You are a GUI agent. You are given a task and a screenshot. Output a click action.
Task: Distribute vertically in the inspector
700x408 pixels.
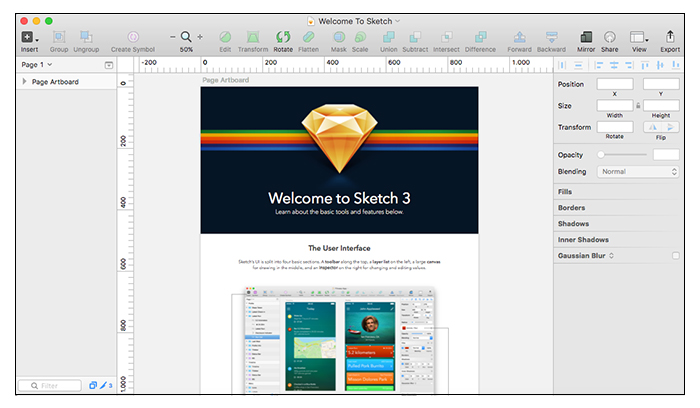(x=579, y=65)
